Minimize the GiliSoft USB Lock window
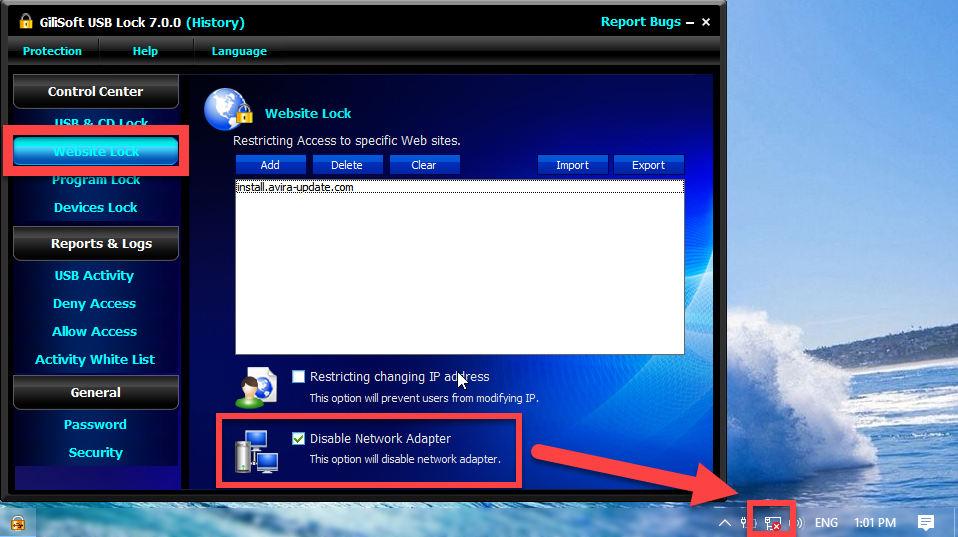Screen dimensions: 958x537 pyautogui.click(x=690, y=23)
